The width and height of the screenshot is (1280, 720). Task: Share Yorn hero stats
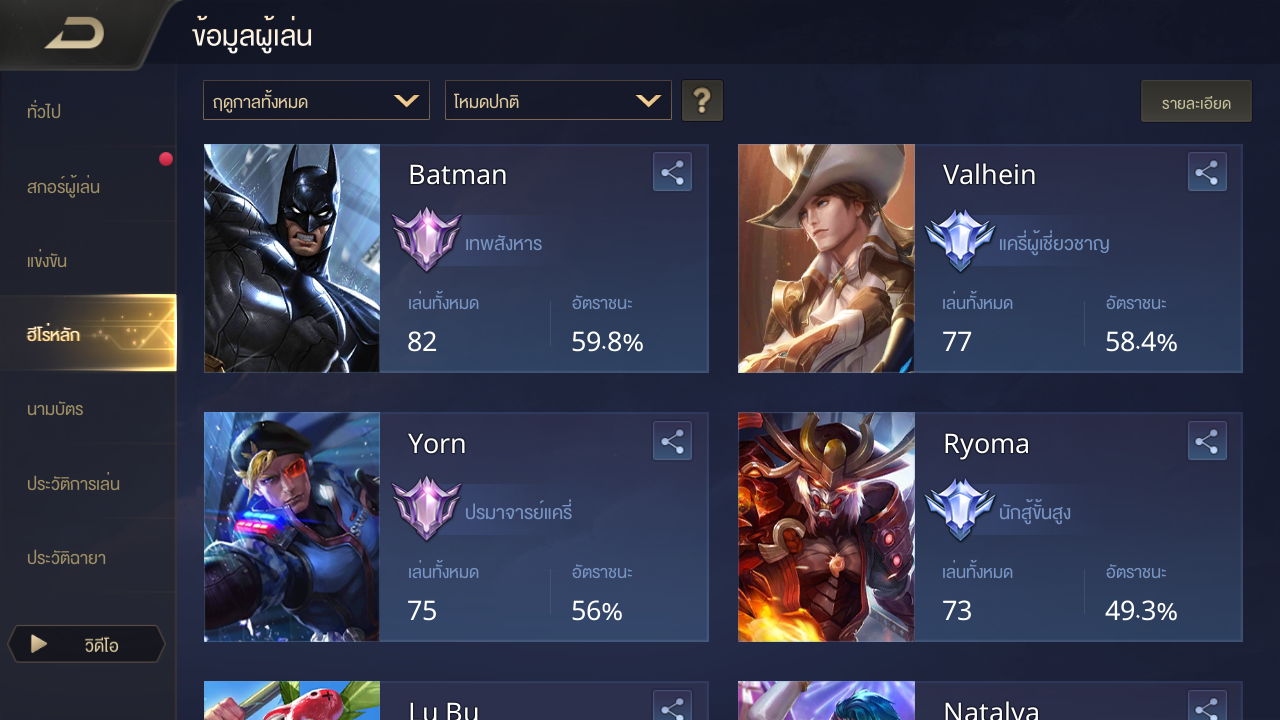[672, 441]
